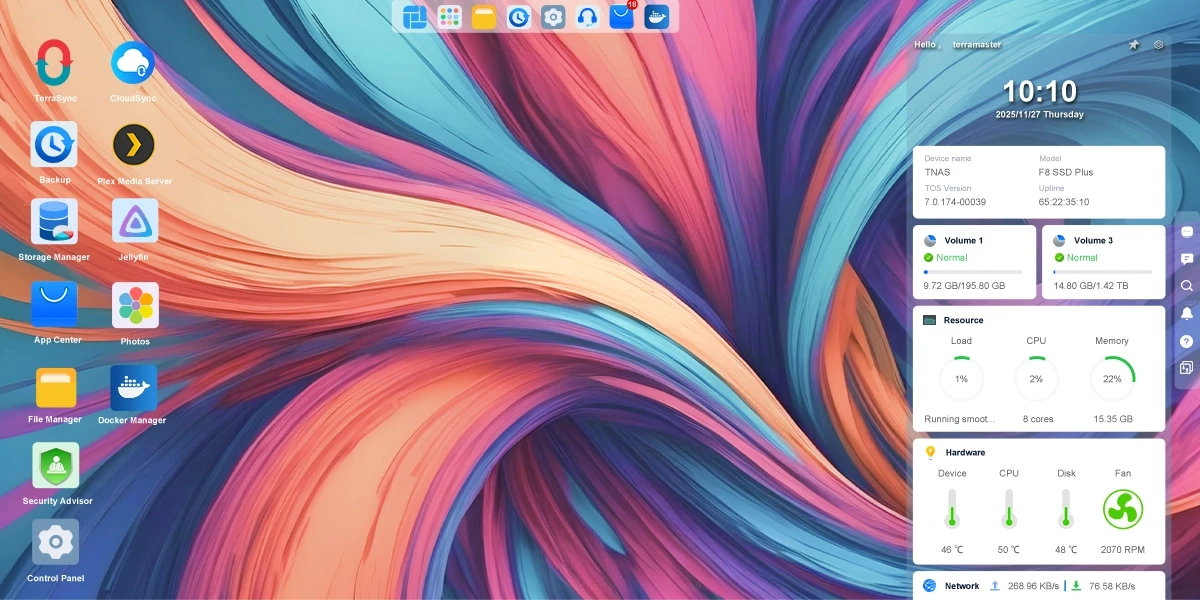Open the desktop layout icon in the top dock

[414, 16]
